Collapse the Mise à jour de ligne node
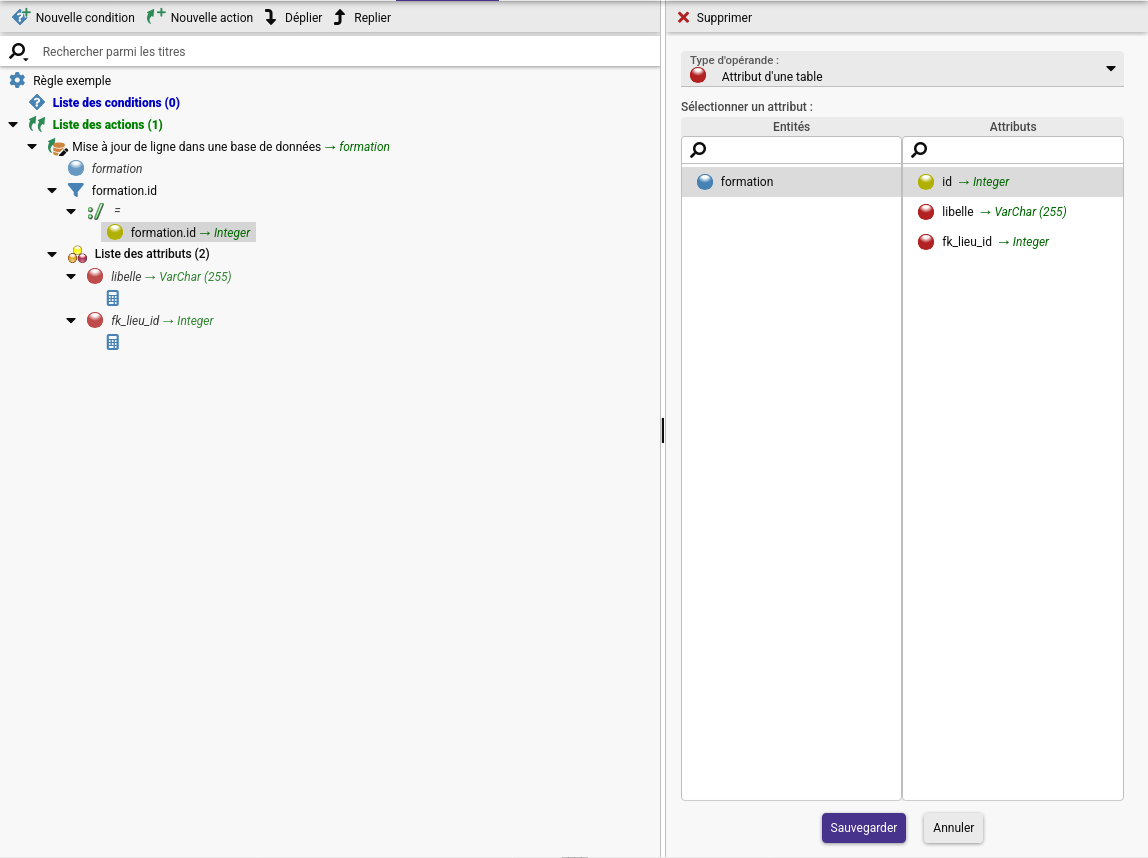The image size is (1148, 858). coord(32,146)
